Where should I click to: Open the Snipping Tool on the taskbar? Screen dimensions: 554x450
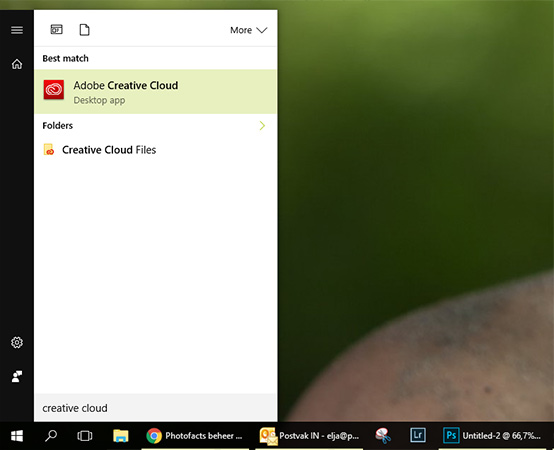383,436
